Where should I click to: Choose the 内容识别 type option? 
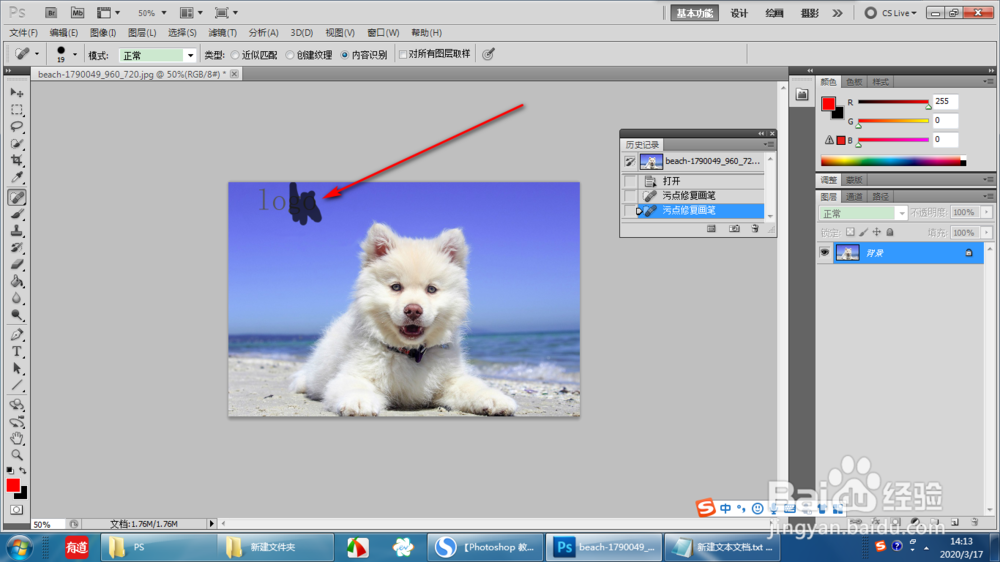point(344,55)
